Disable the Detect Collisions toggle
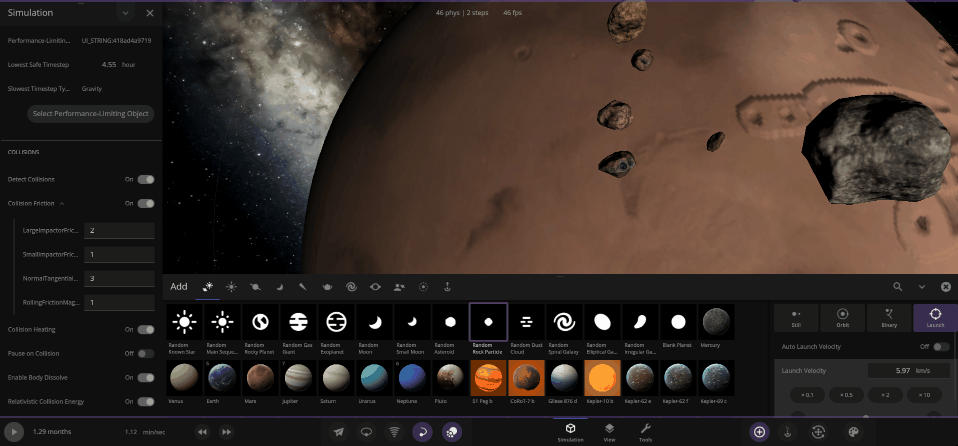 click(146, 180)
